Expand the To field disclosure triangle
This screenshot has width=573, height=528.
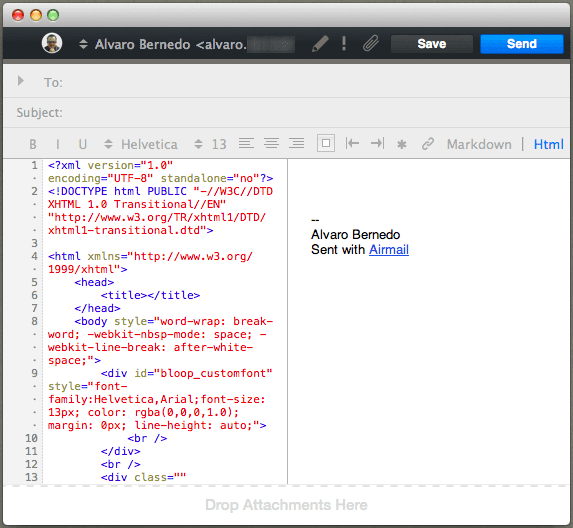(21, 81)
